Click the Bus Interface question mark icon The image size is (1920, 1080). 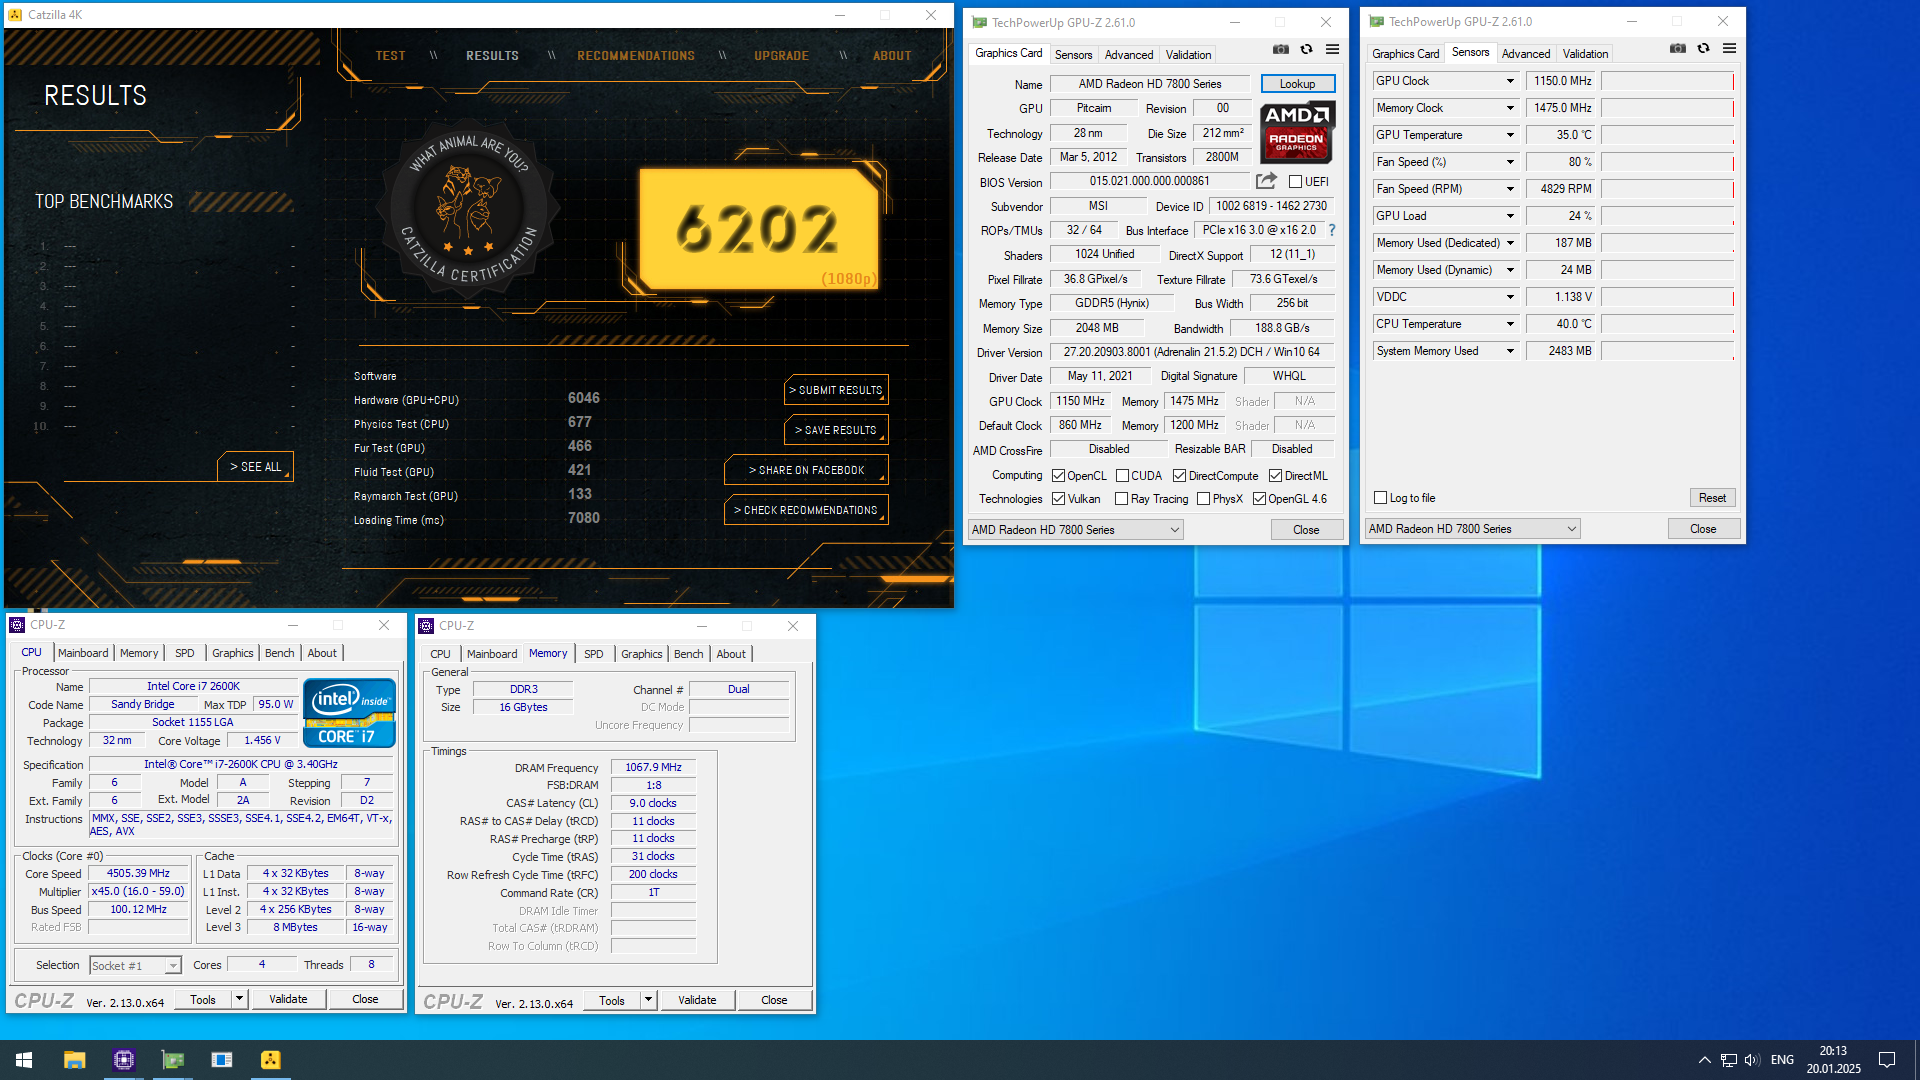(1332, 230)
